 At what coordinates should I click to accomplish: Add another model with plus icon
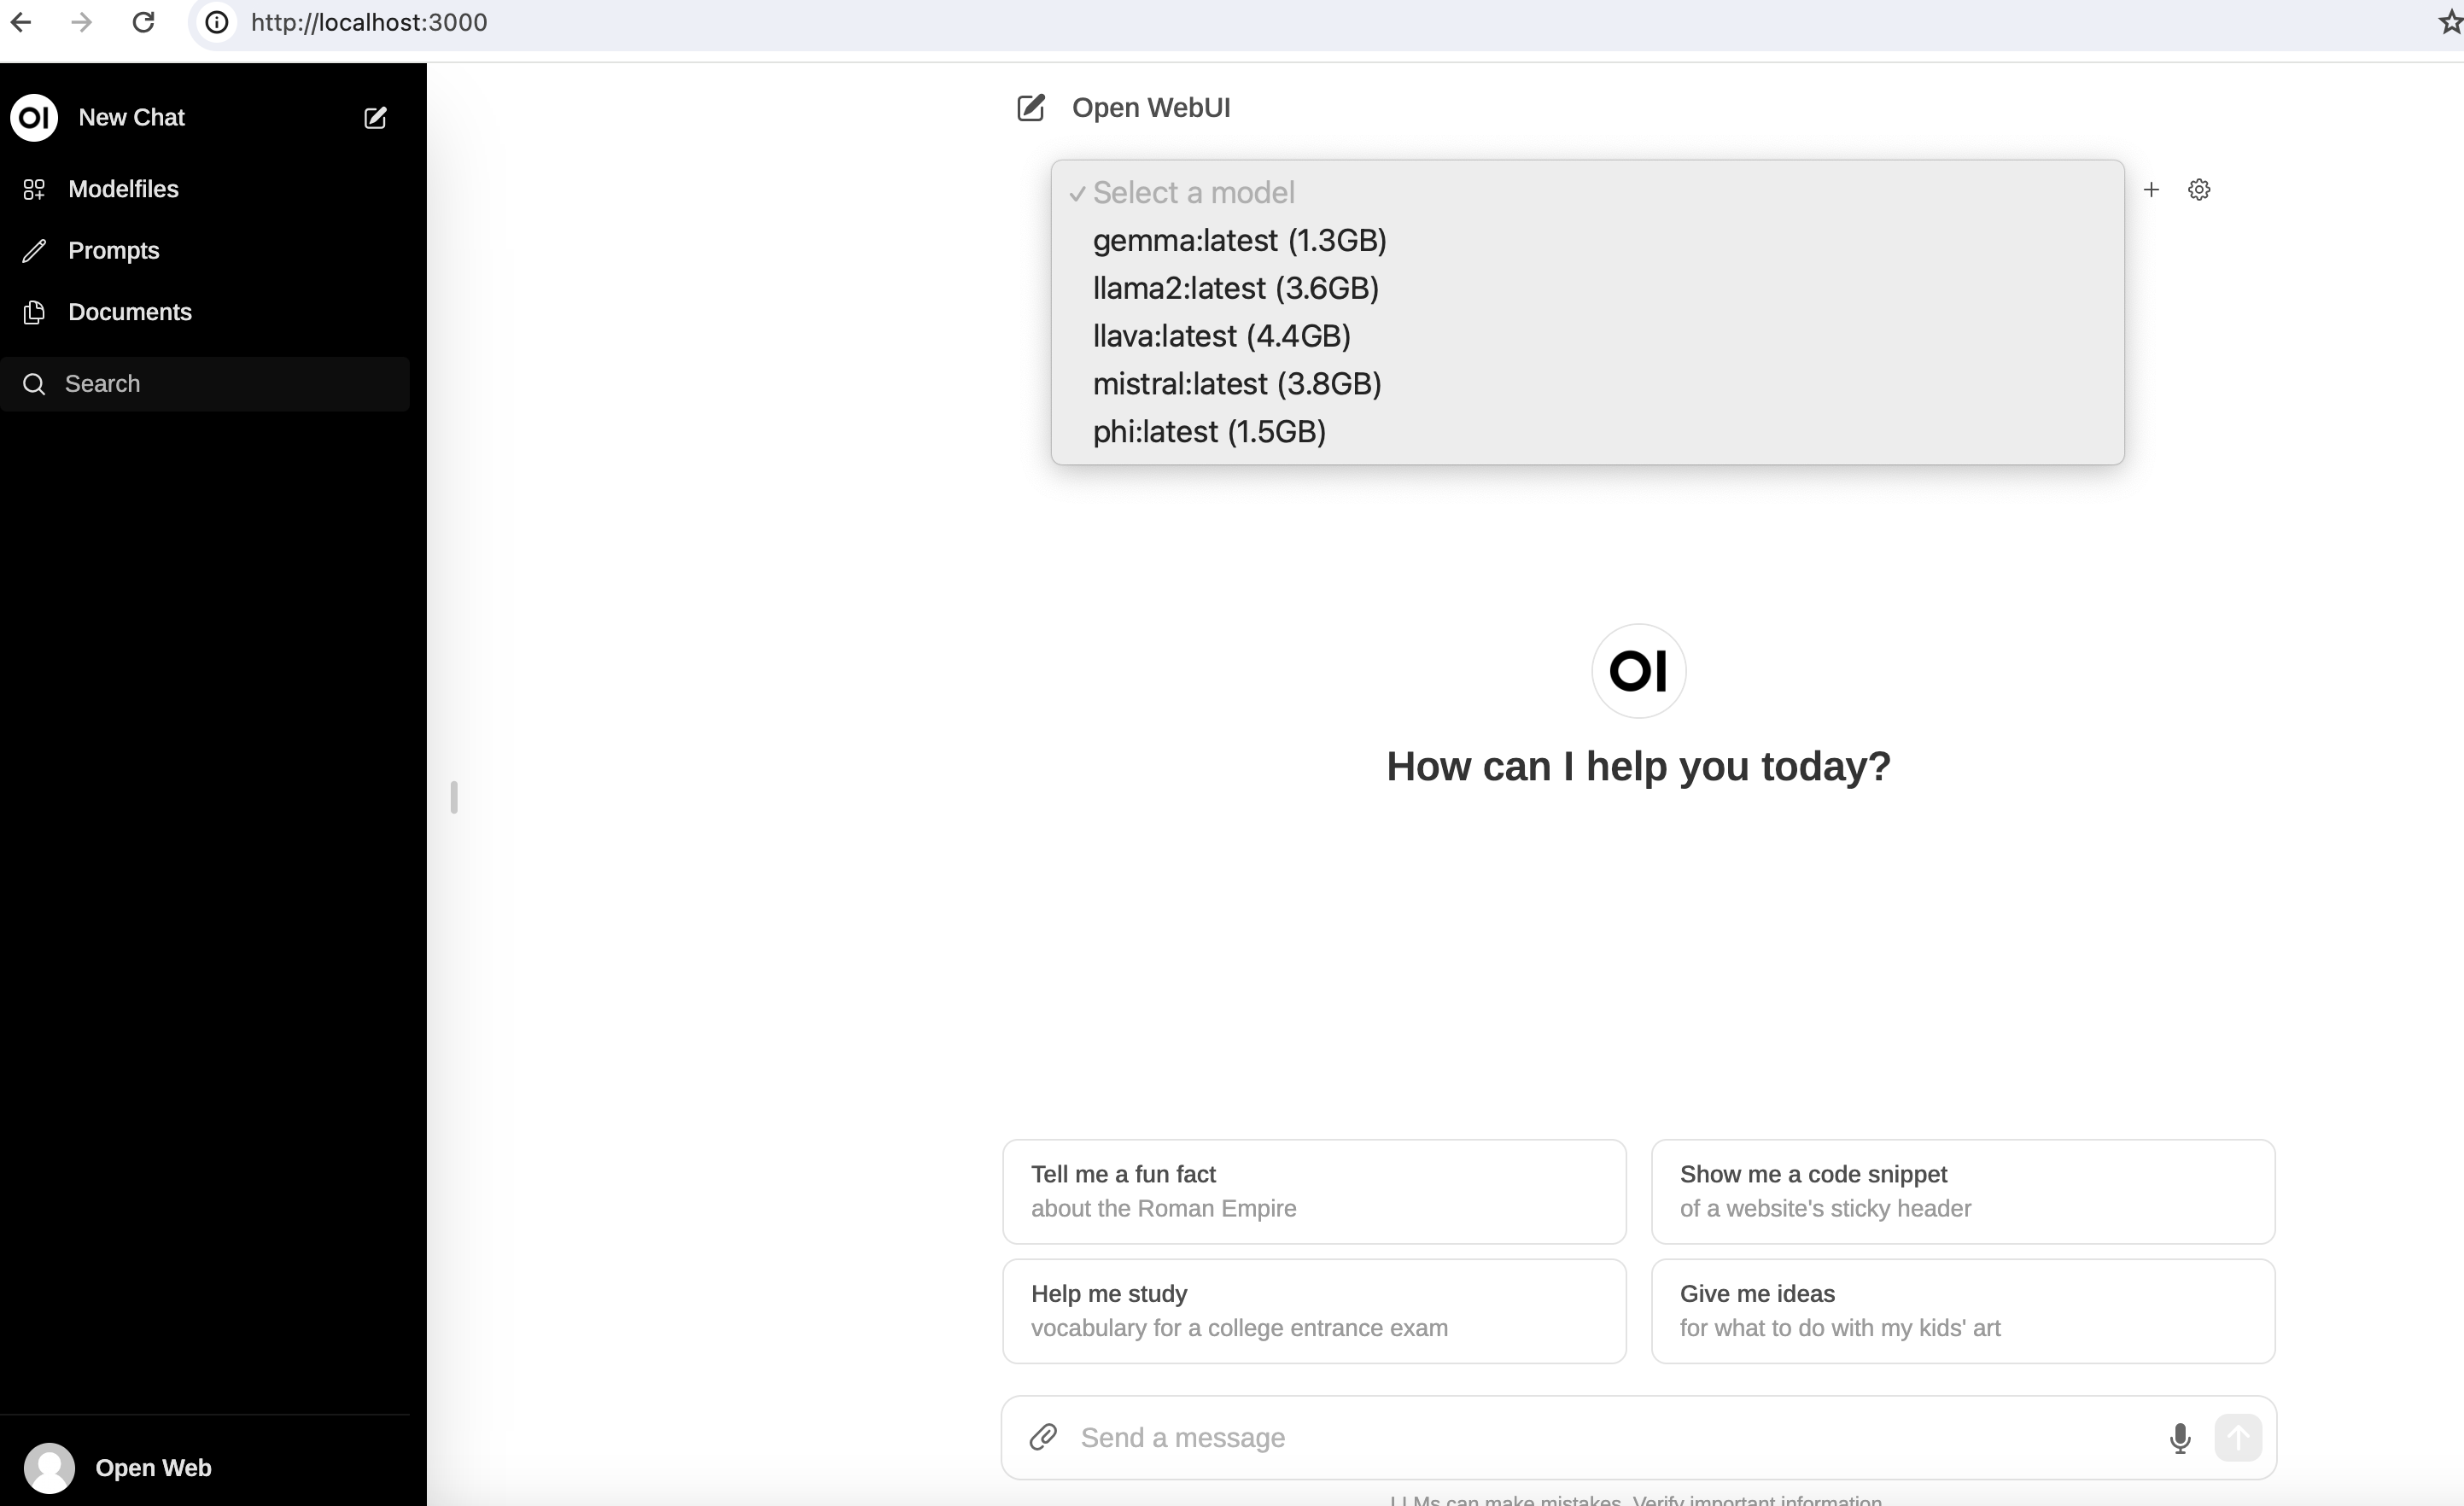[2151, 190]
